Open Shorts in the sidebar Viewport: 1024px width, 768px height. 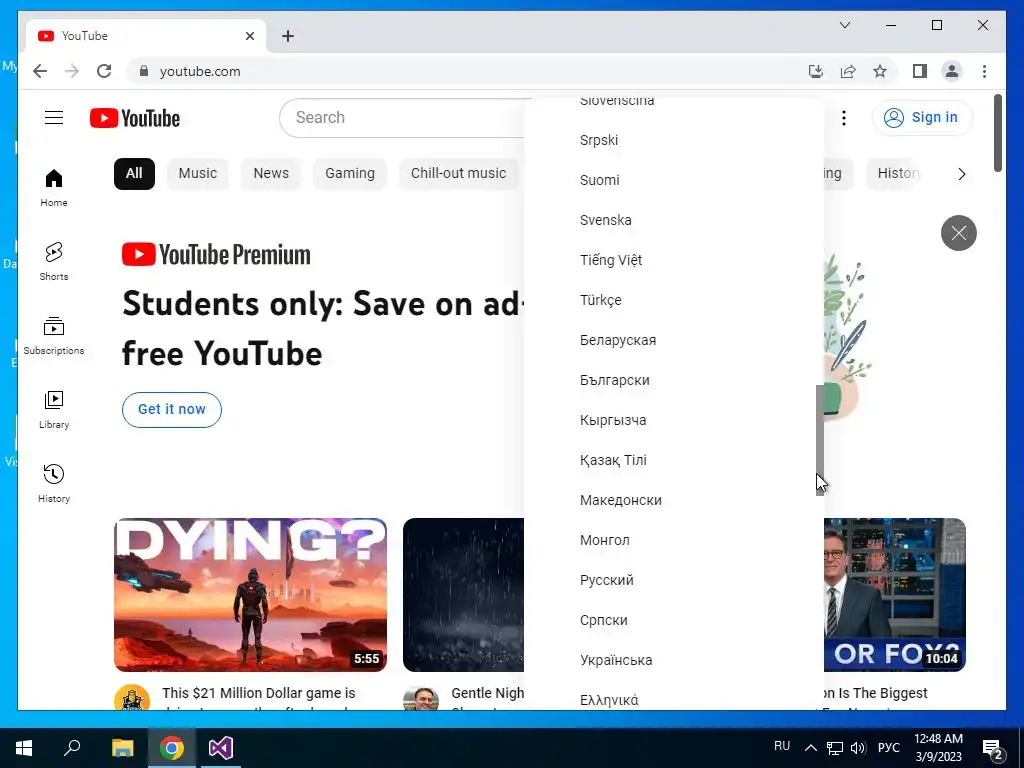pos(54,262)
